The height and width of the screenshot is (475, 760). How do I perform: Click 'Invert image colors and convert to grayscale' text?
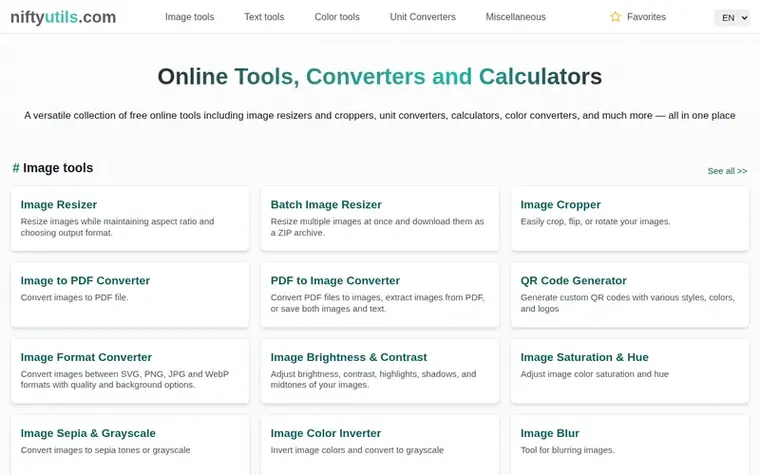[x=357, y=450]
